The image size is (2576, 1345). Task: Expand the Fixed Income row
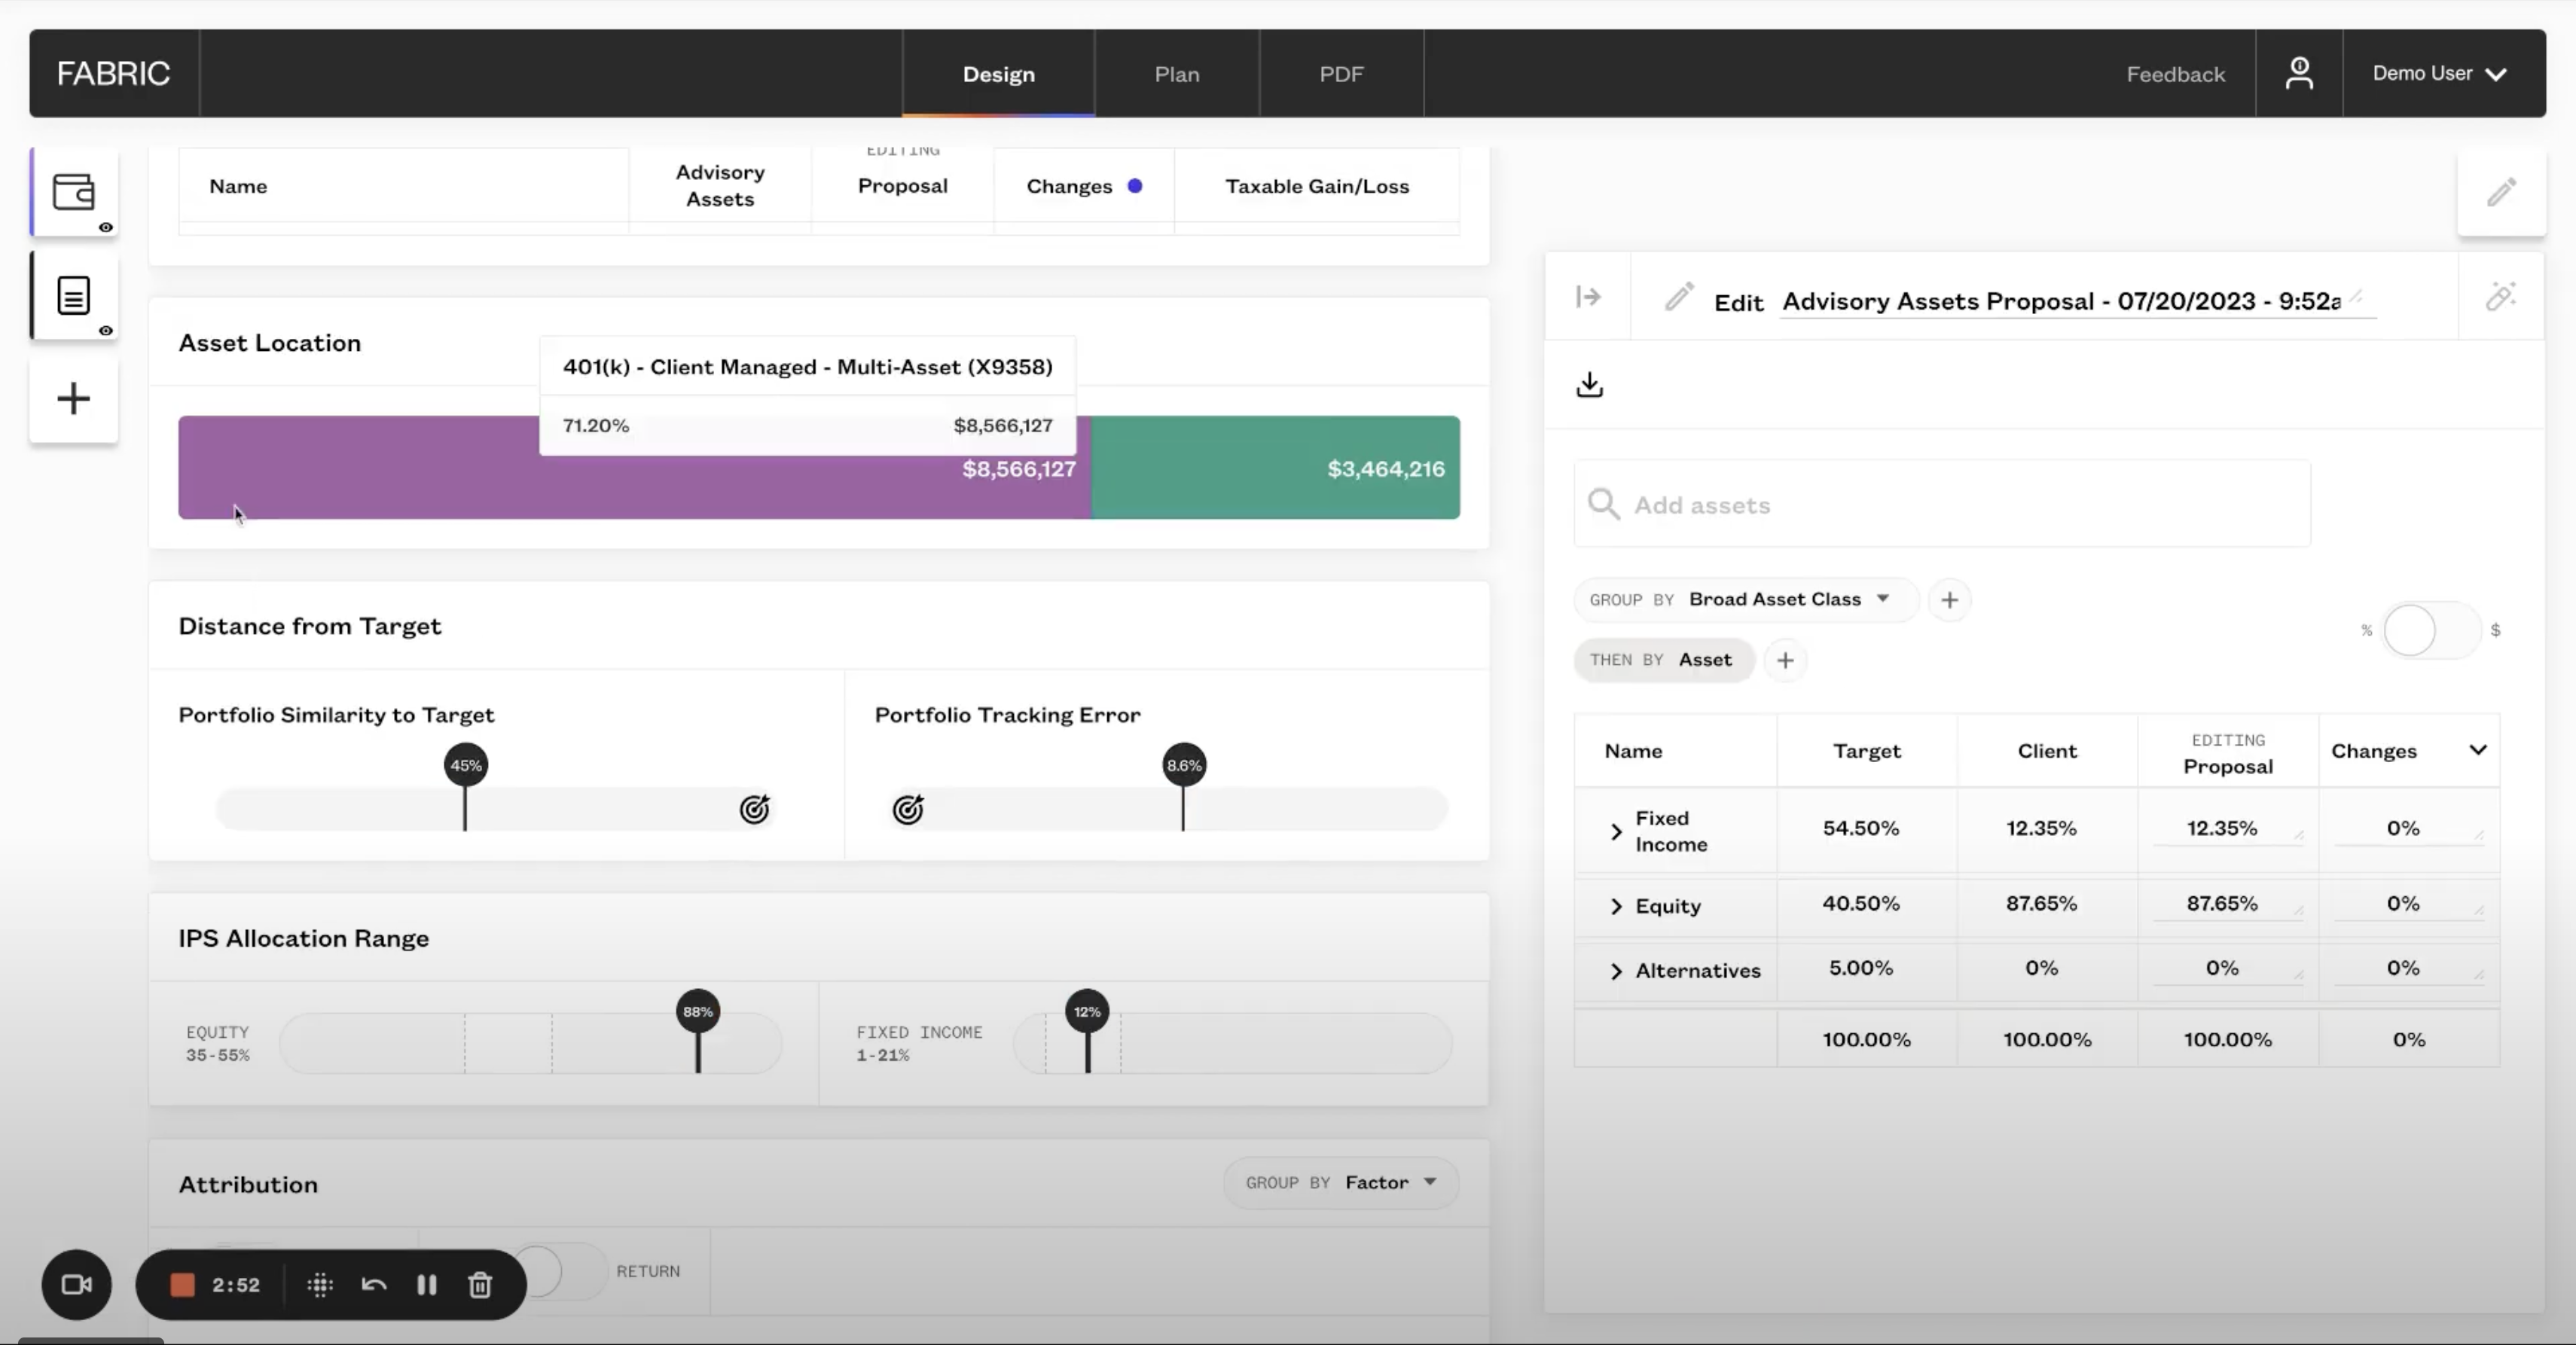[1616, 832]
